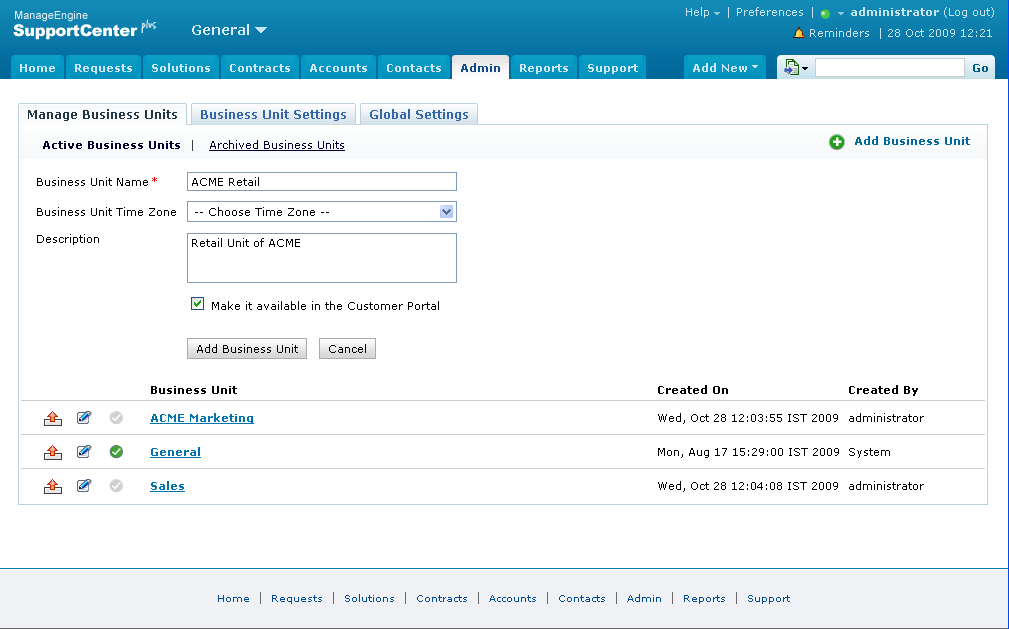Switch to the Solutions tab
Viewport: 1009px width, 629px height.
tap(181, 68)
